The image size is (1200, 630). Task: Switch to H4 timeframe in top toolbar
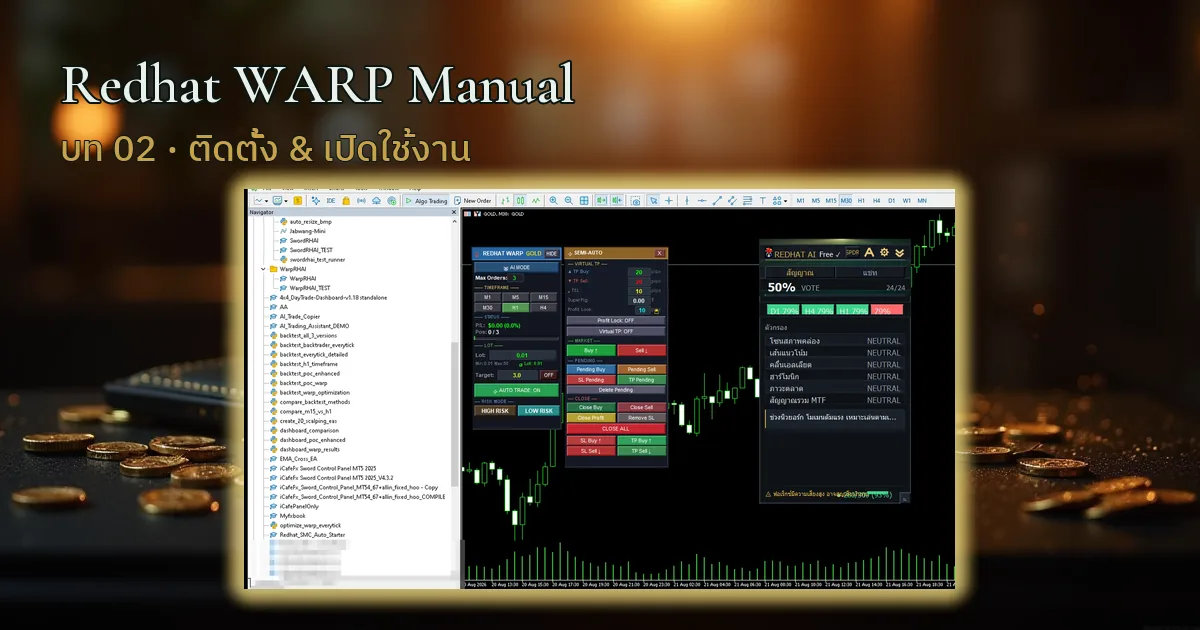pyautogui.click(x=876, y=200)
